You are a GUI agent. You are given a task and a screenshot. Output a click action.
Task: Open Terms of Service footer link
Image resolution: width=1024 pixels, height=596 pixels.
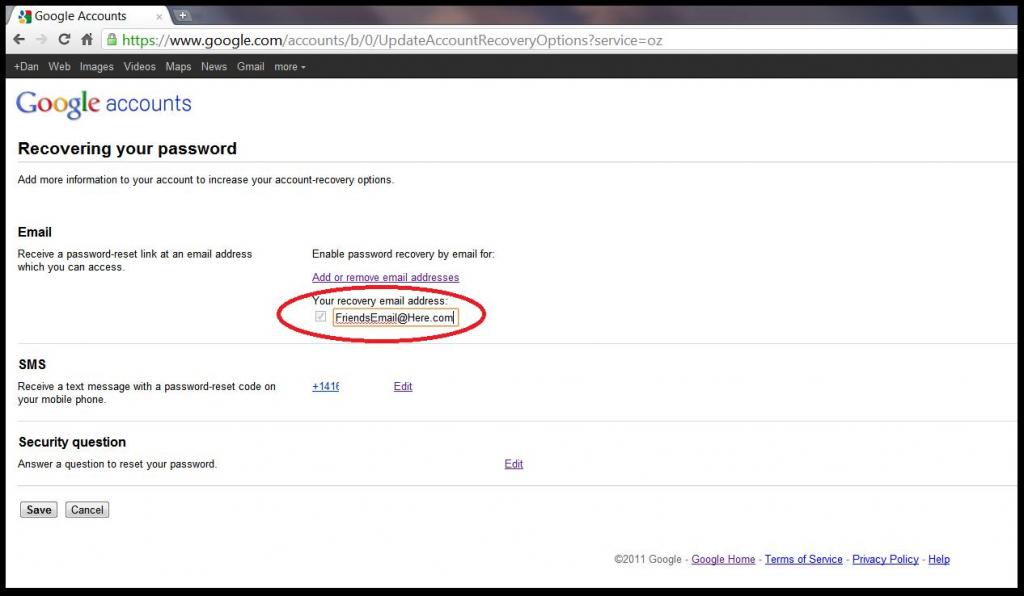(x=803, y=559)
